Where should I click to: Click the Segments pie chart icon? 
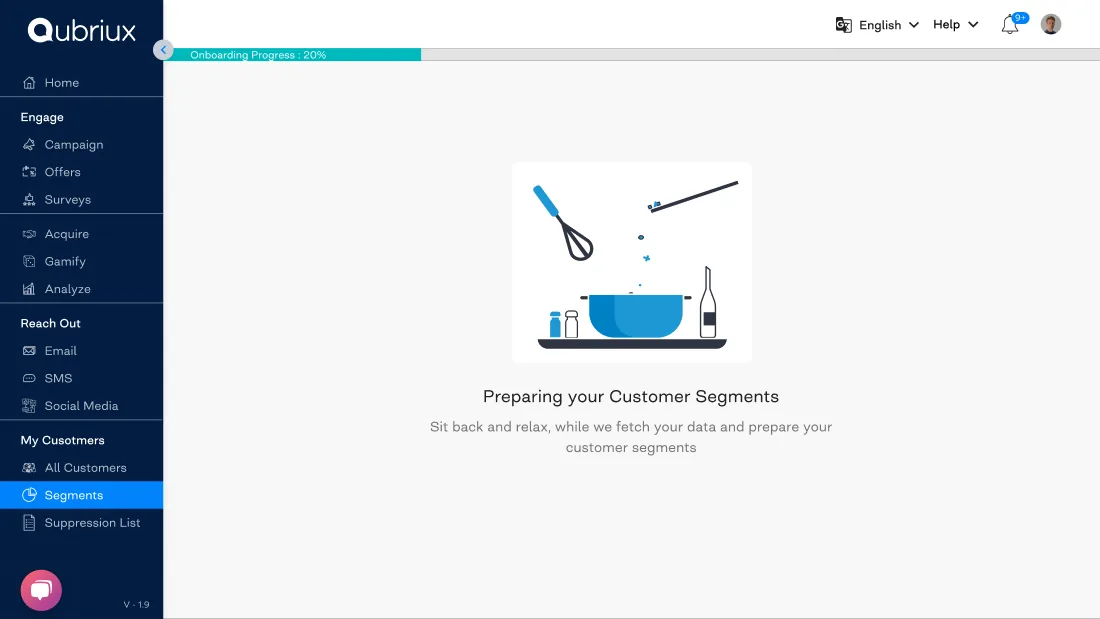point(29,495)
